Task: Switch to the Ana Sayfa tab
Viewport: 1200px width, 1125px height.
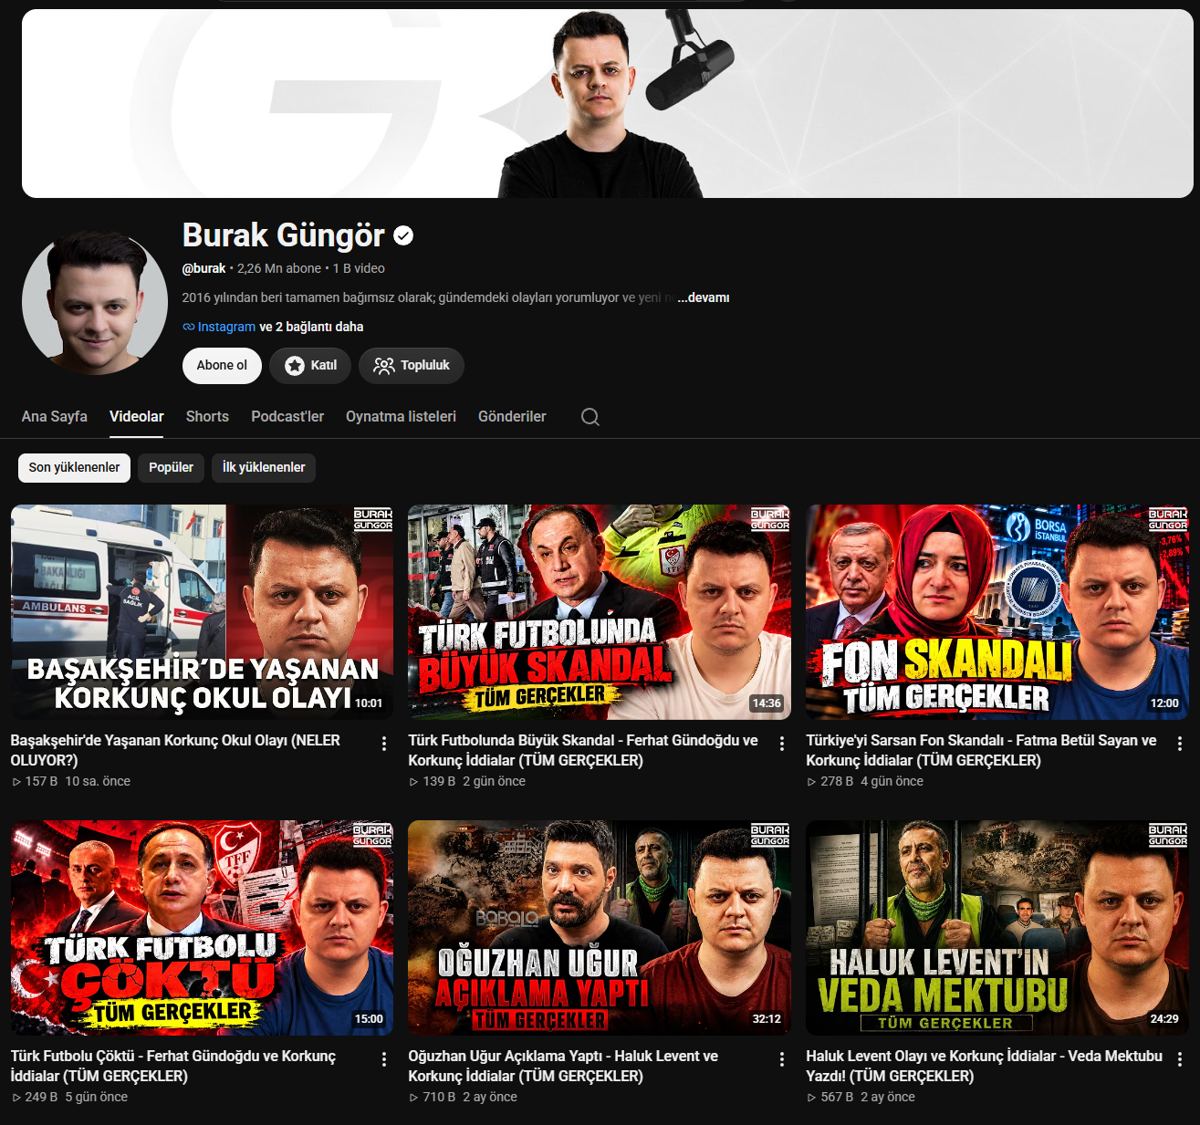Action: tap(54, 416)
